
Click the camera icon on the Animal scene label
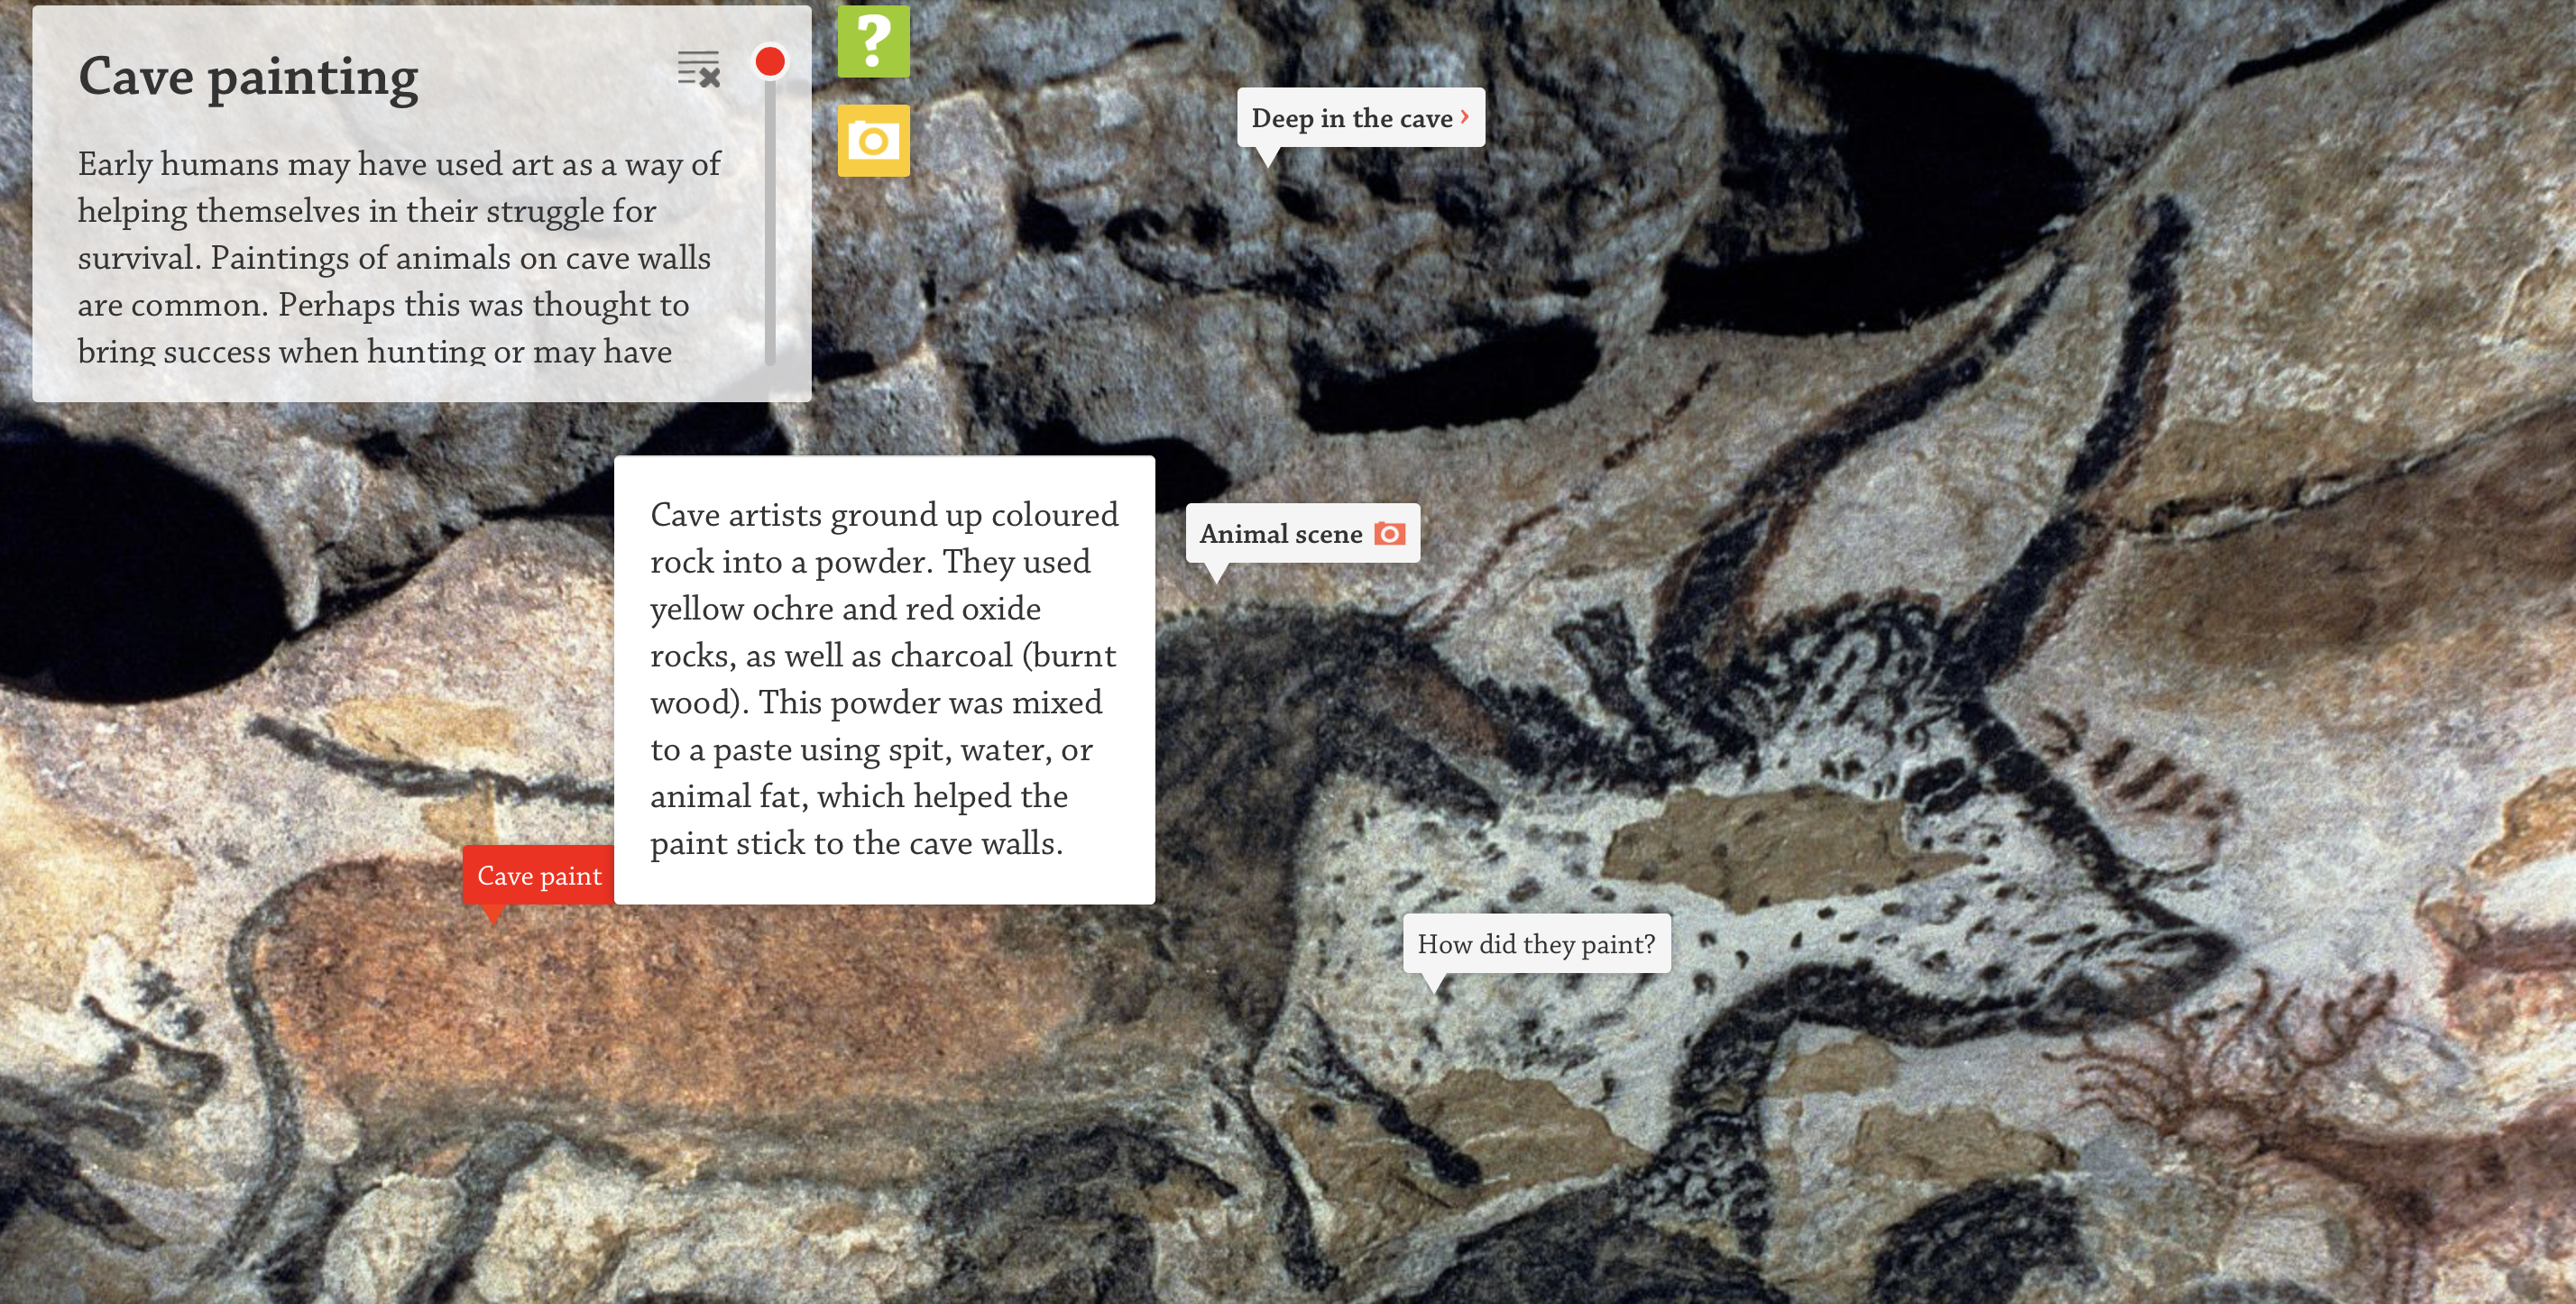tap(1389, 533)
